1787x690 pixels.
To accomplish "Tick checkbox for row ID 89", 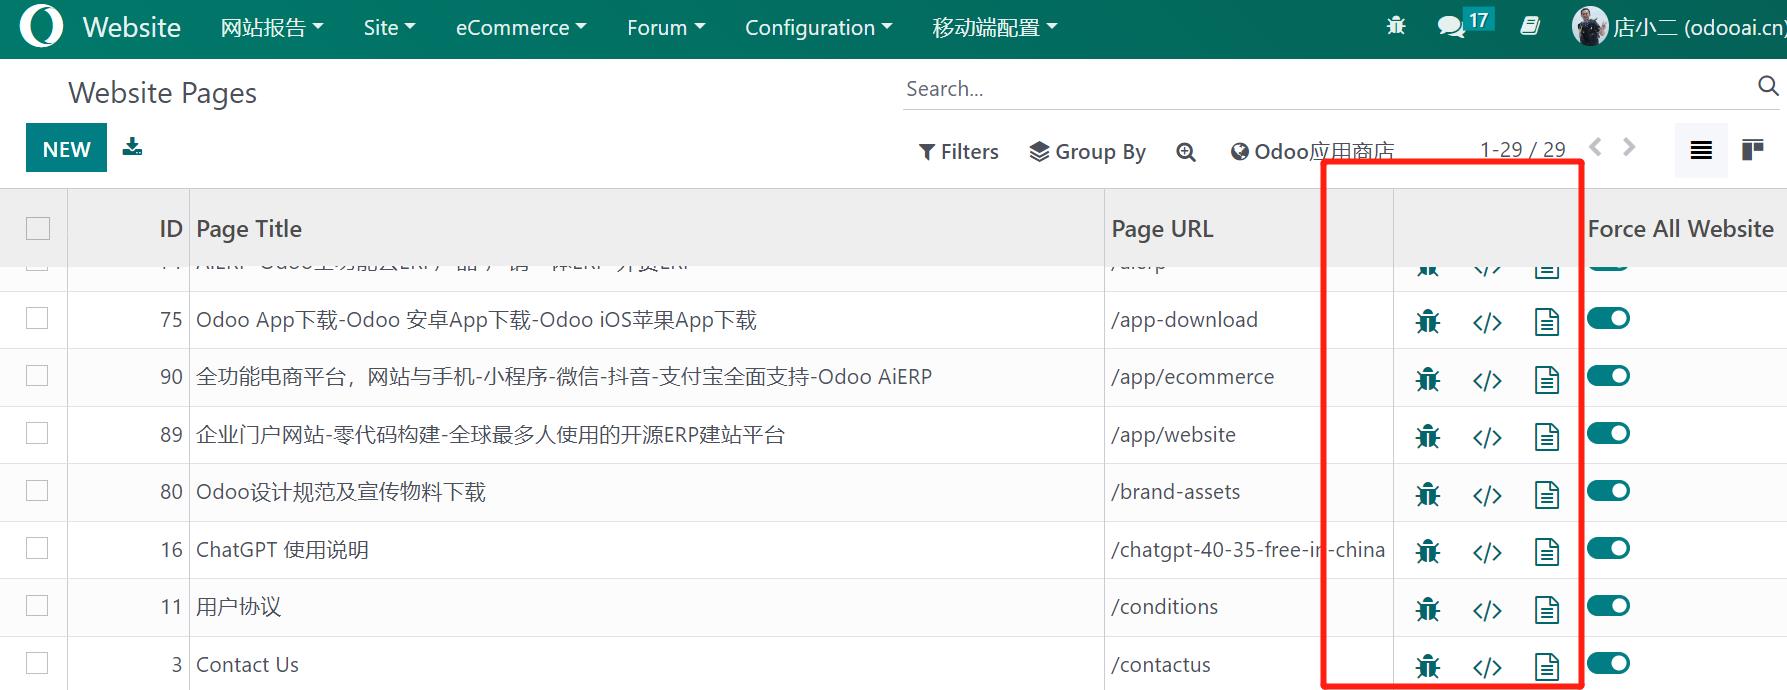I will click(37, 433).
